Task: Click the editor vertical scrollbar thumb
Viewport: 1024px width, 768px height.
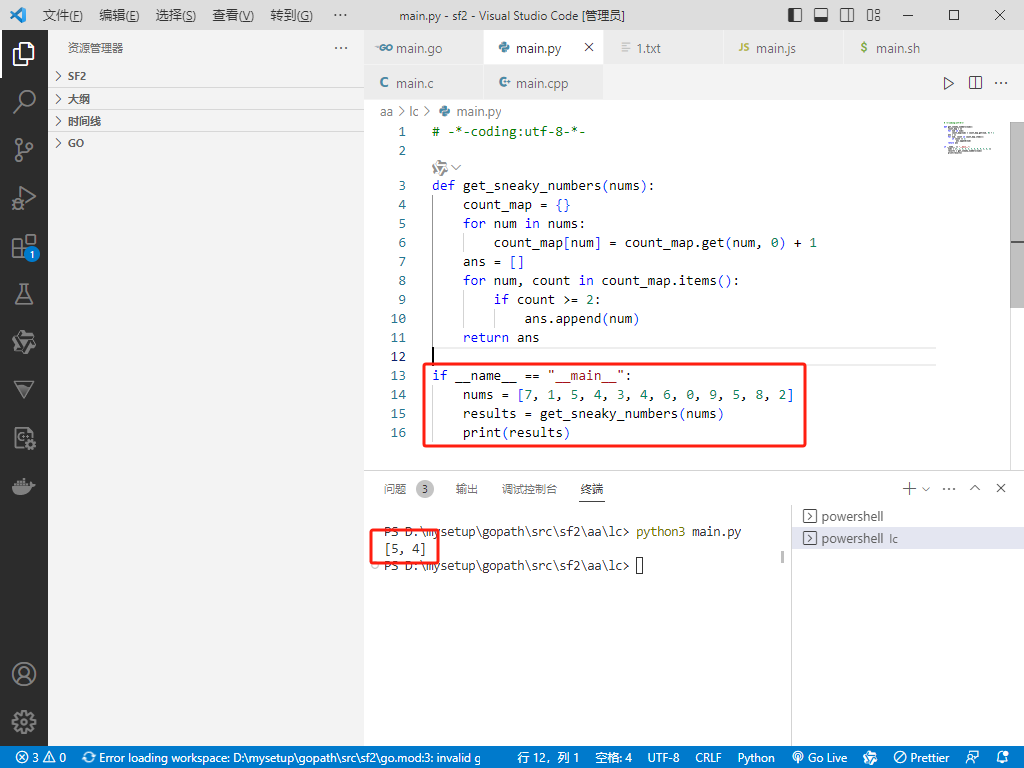Action: click(x=1017, y=214)
